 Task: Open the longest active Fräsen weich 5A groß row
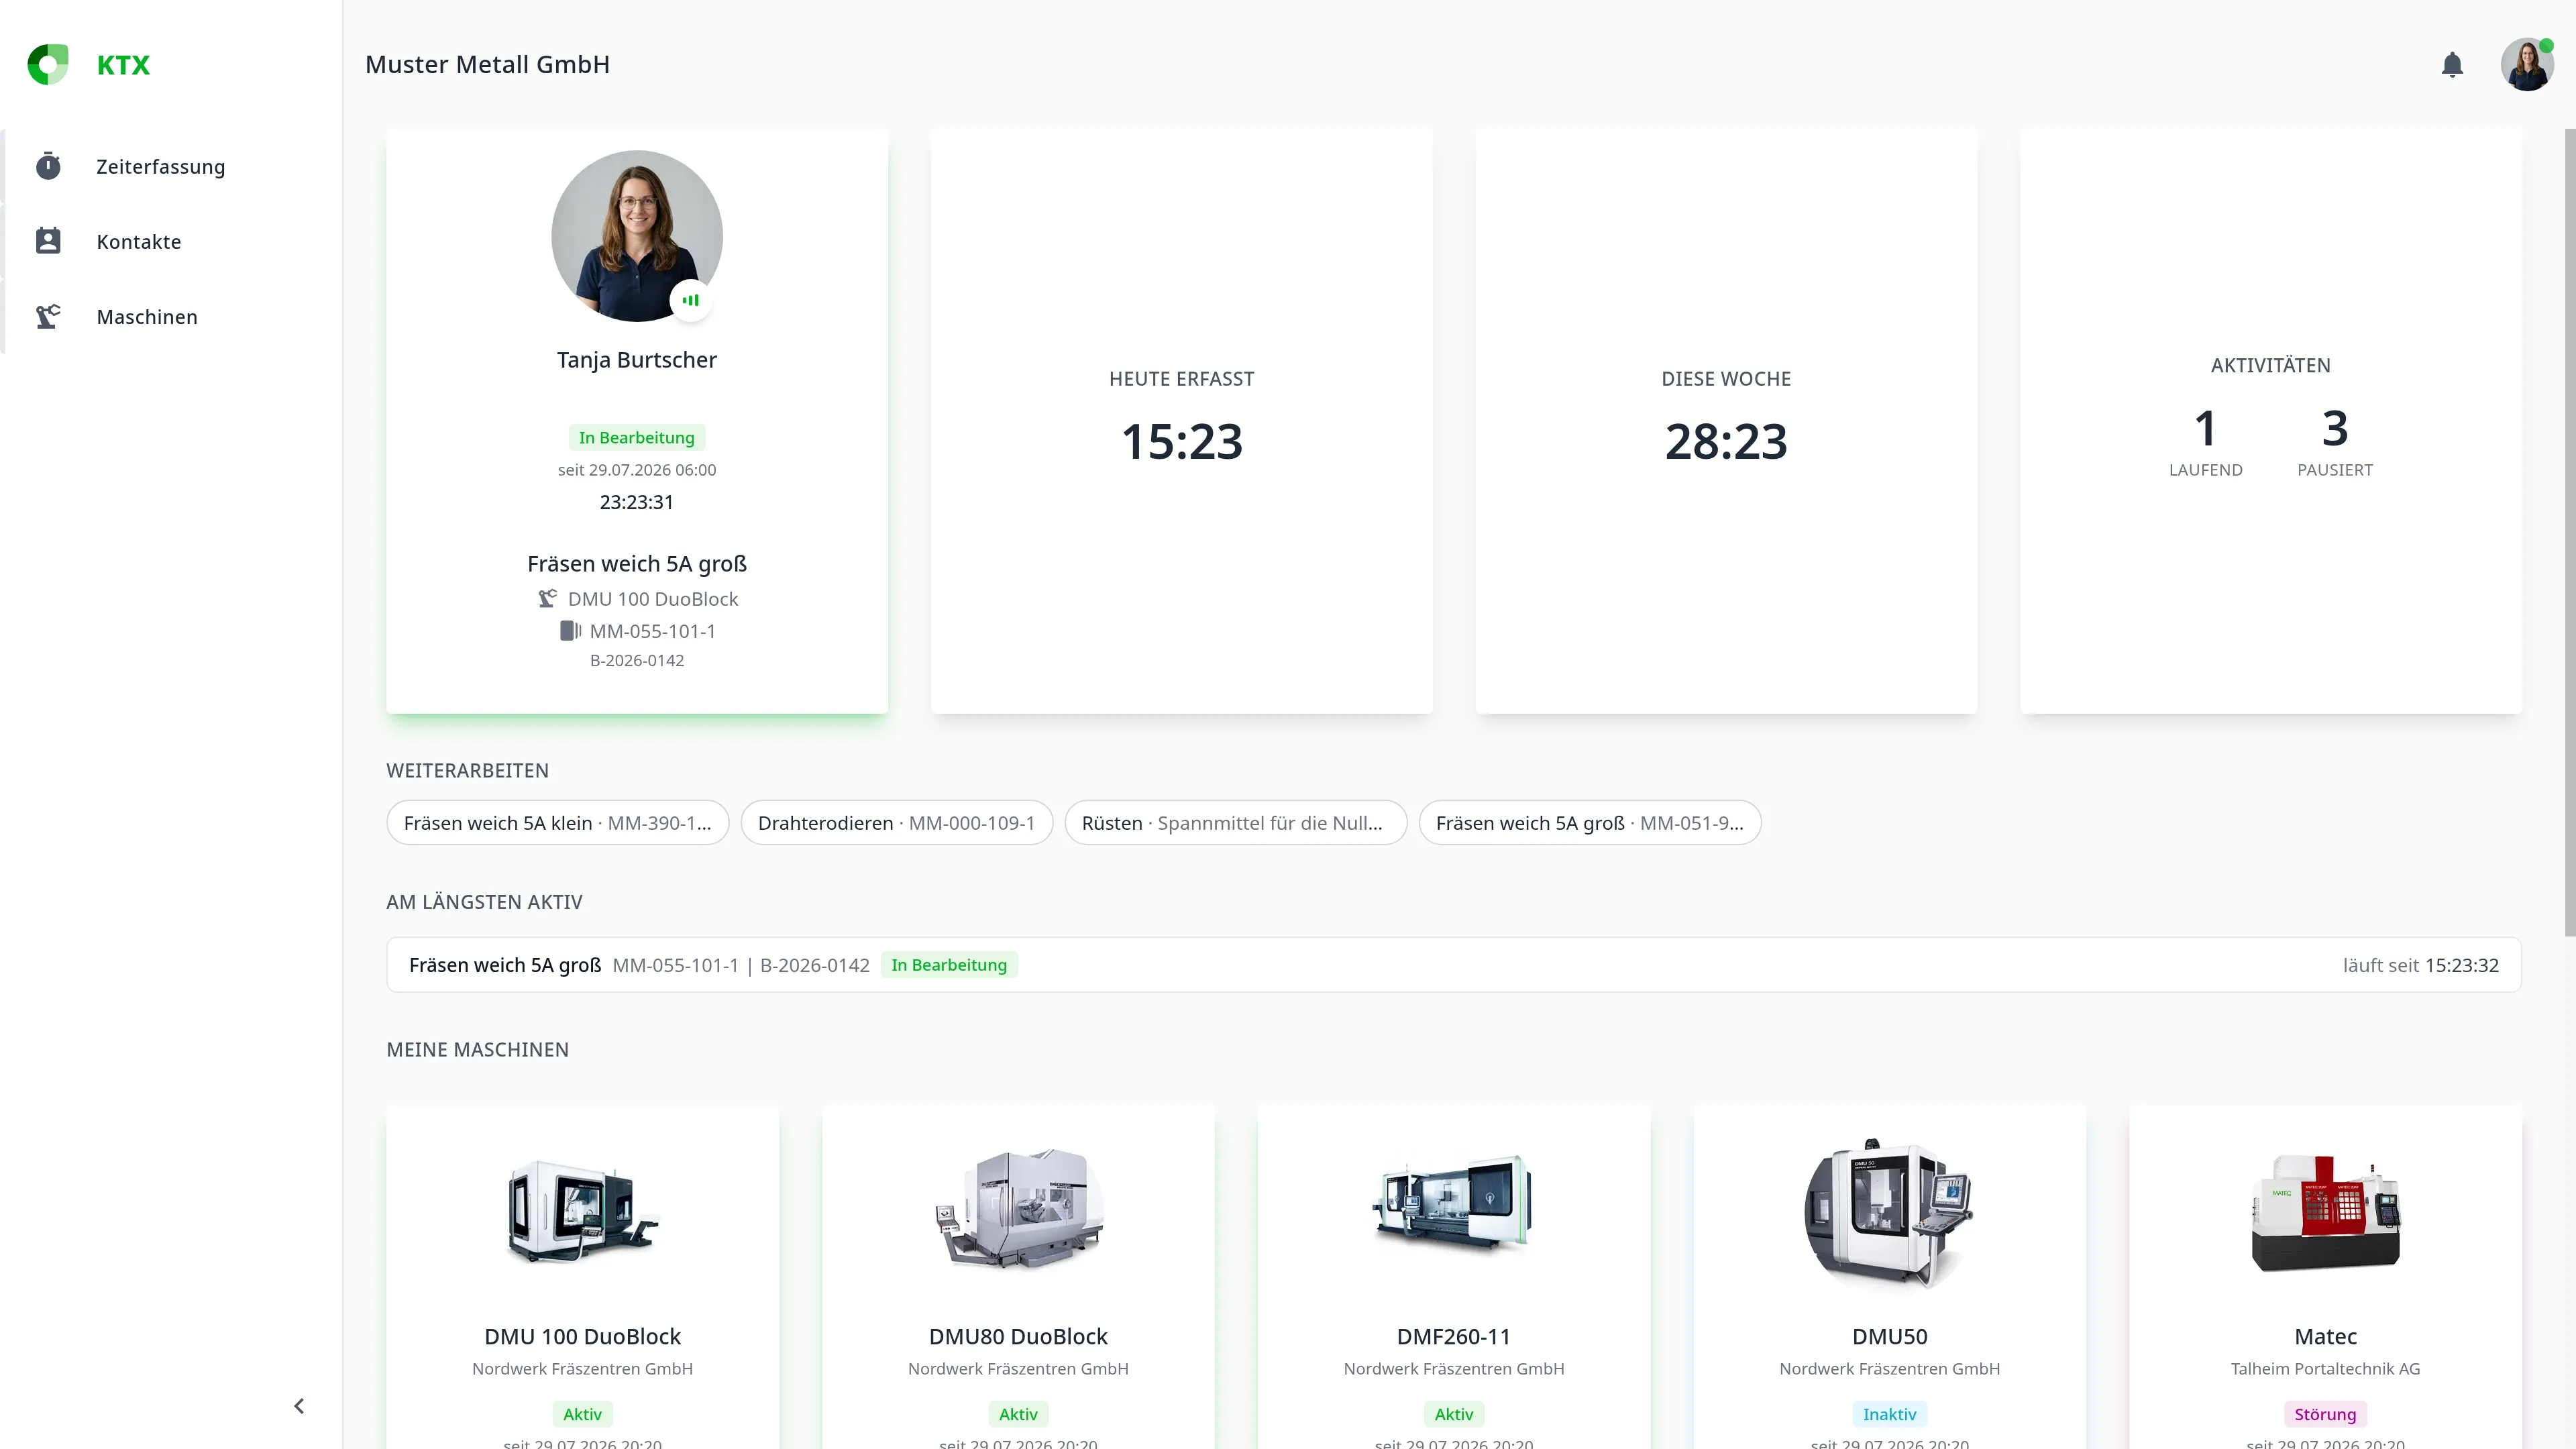(1453, 965)
